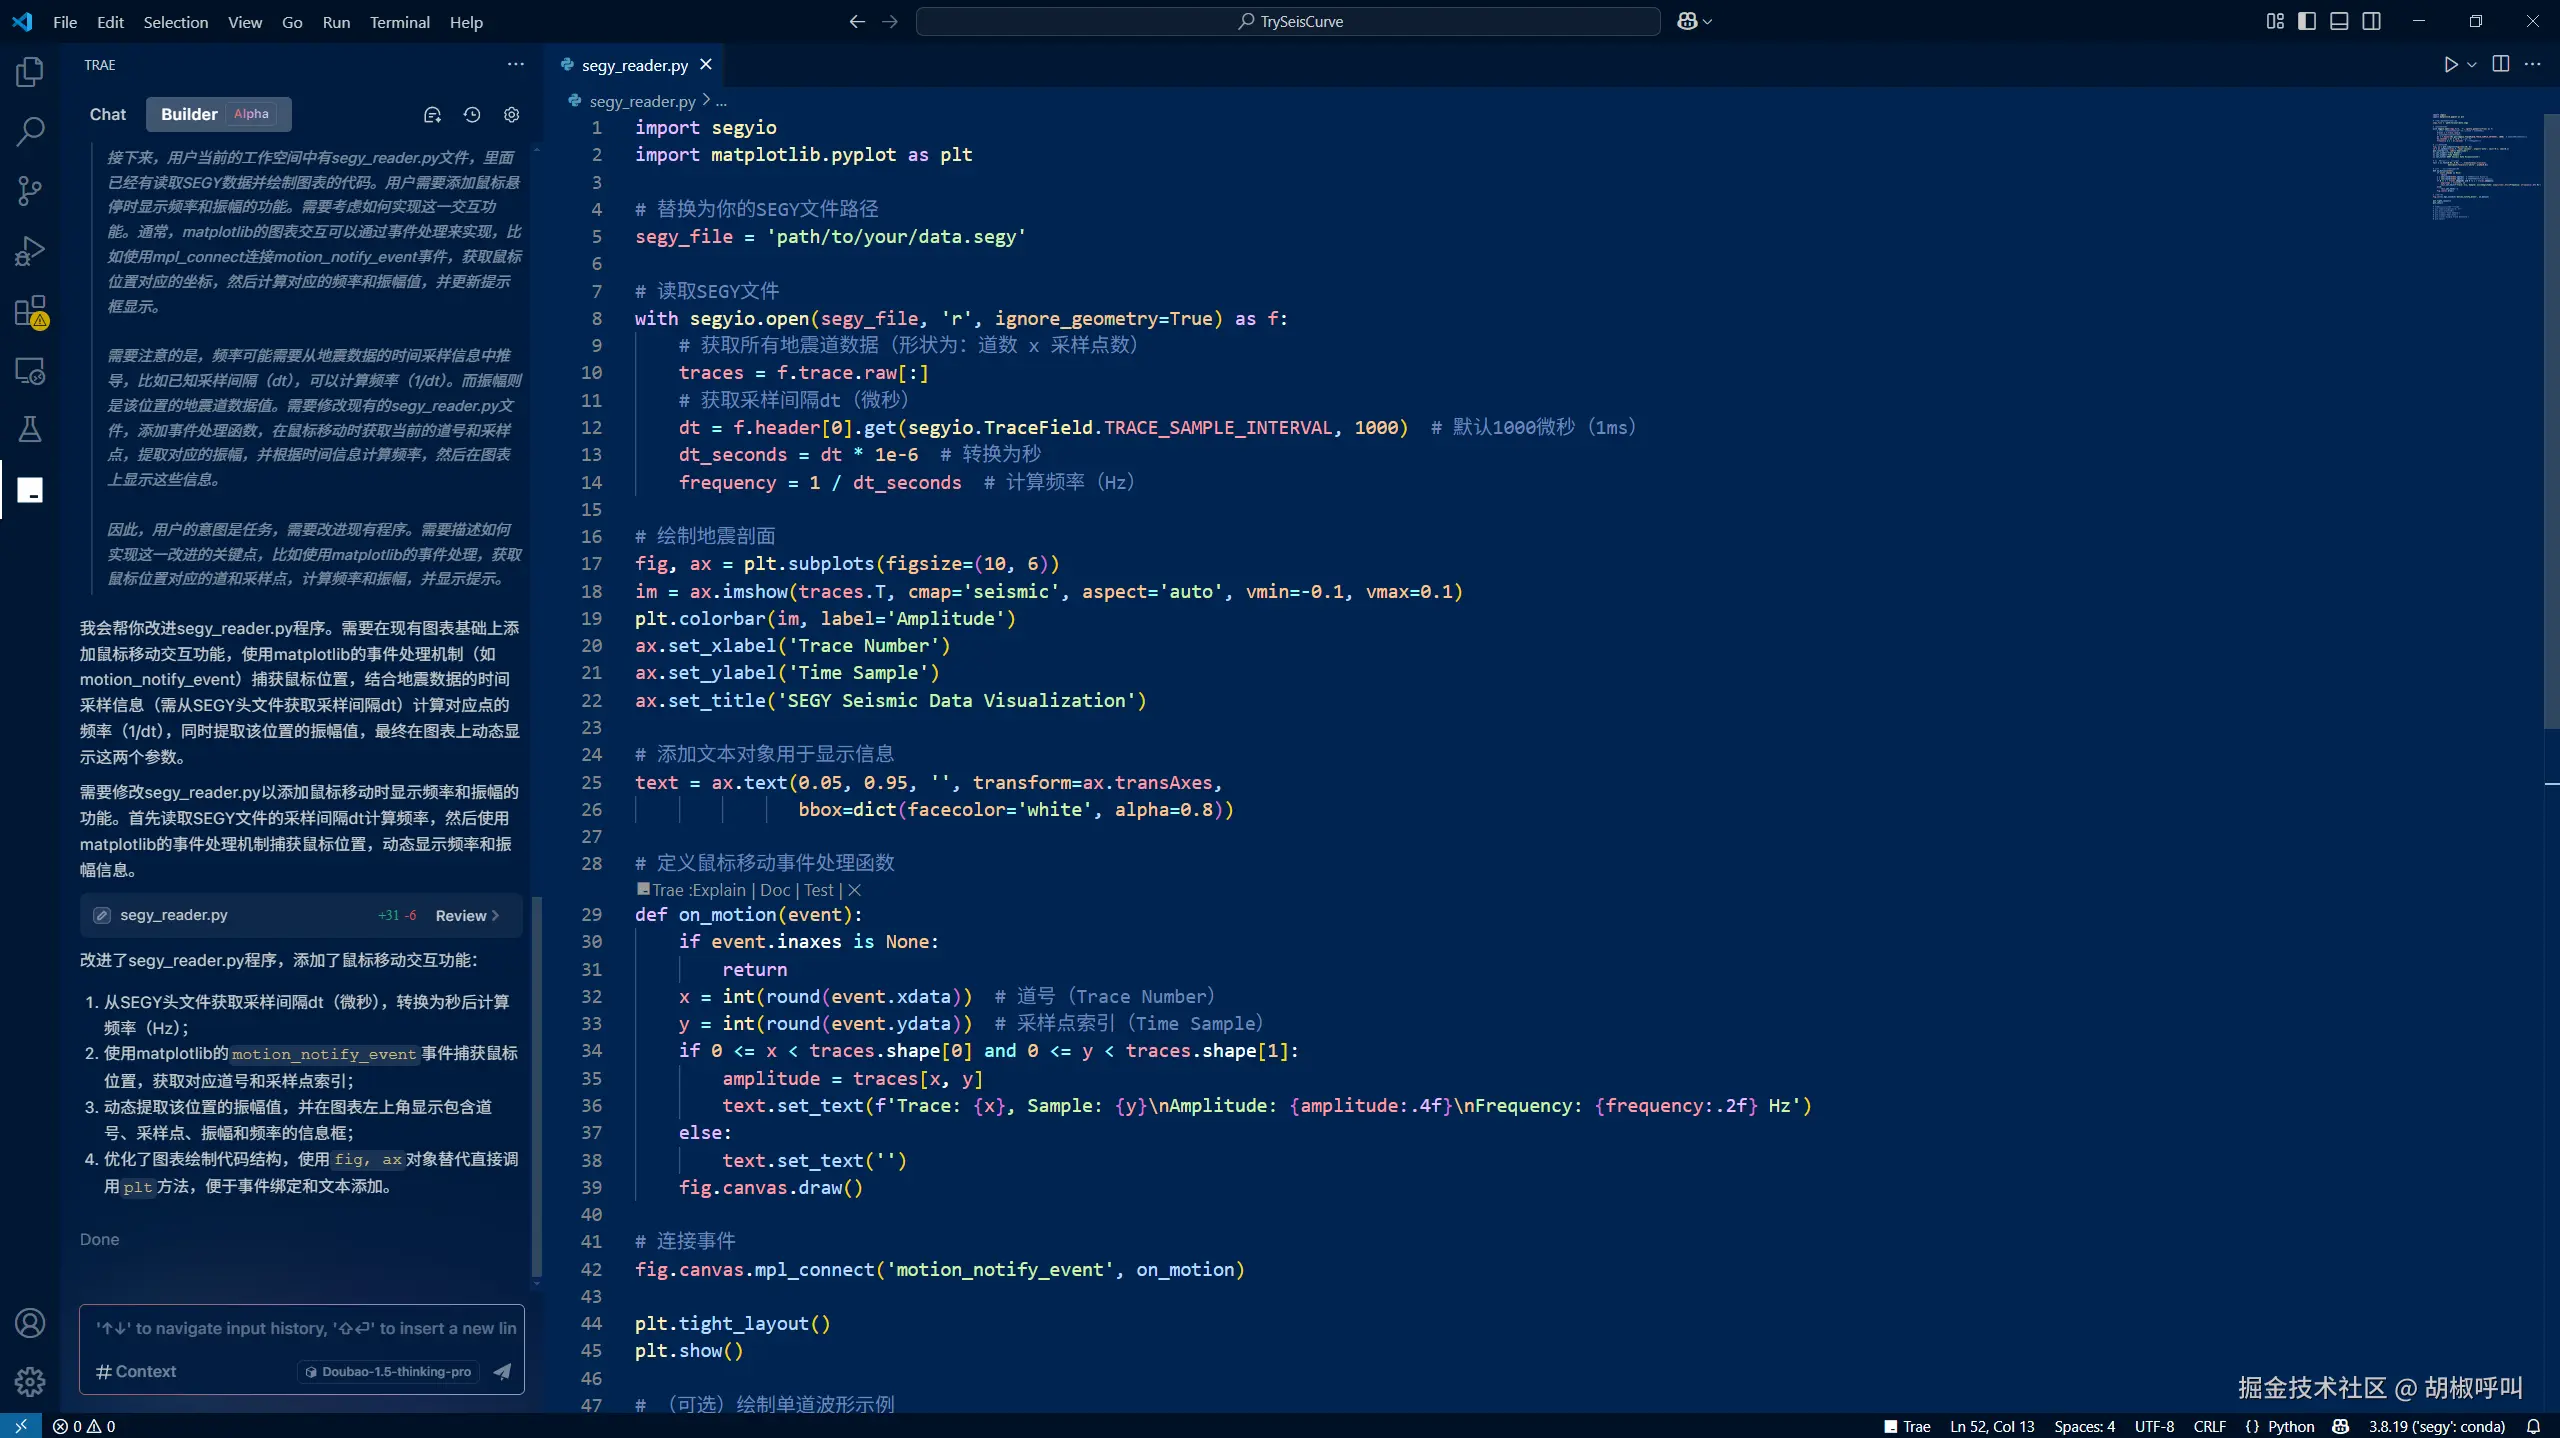This screenshot has width=2560, height=1438.
Task: Open the Search view icon
Action: [30, 131]
